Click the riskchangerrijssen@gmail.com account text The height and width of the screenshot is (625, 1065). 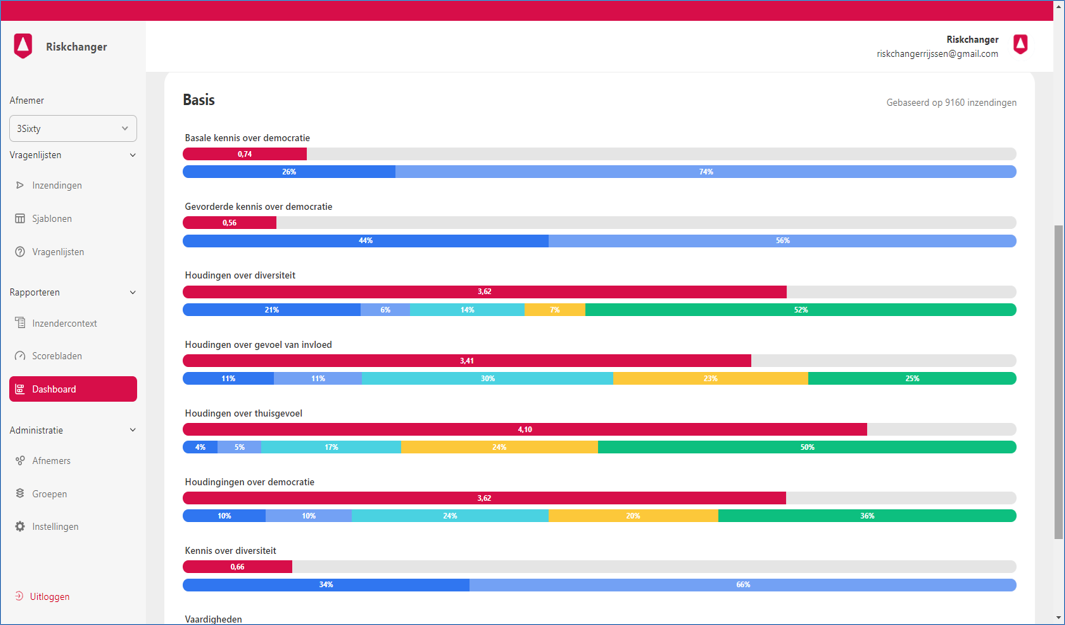937,54
